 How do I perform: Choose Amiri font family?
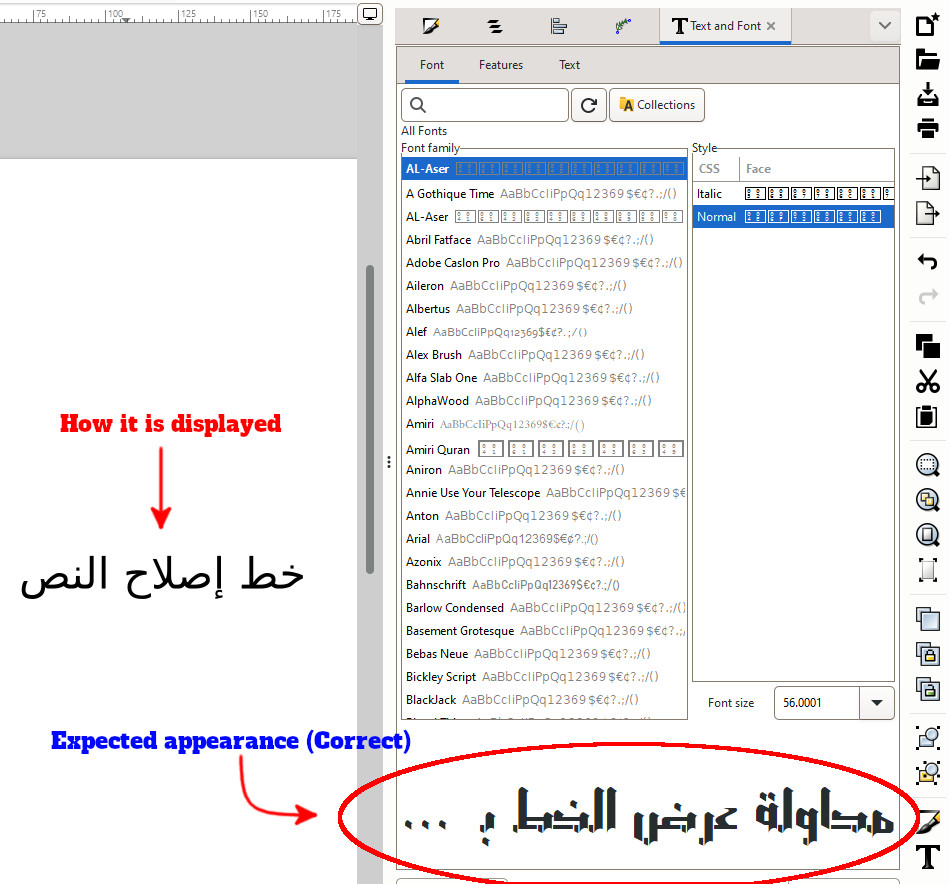point(544,424)
